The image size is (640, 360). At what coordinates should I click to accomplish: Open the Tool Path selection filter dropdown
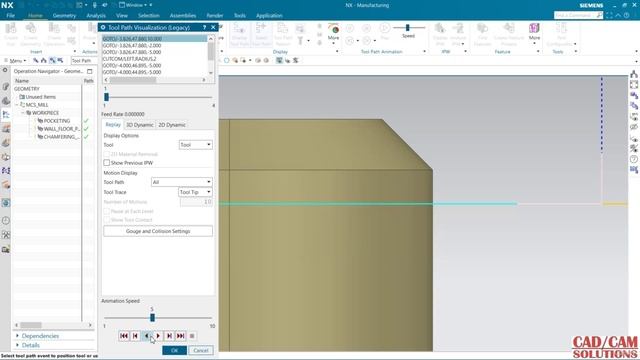click(x=84, y=60)
